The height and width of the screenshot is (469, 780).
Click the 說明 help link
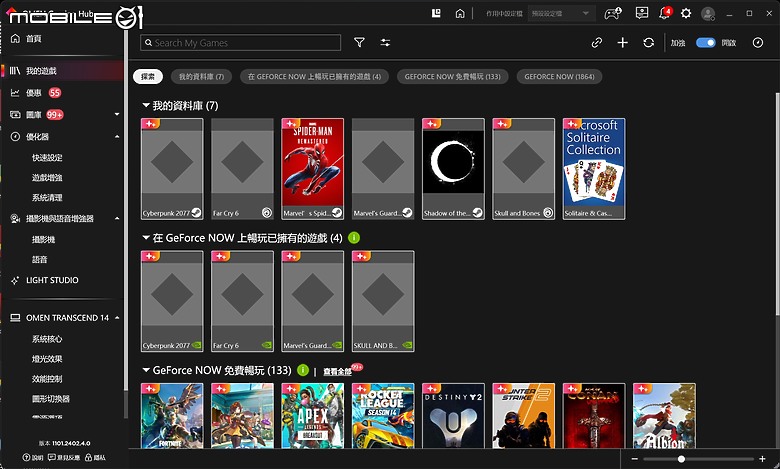point(33,458)
